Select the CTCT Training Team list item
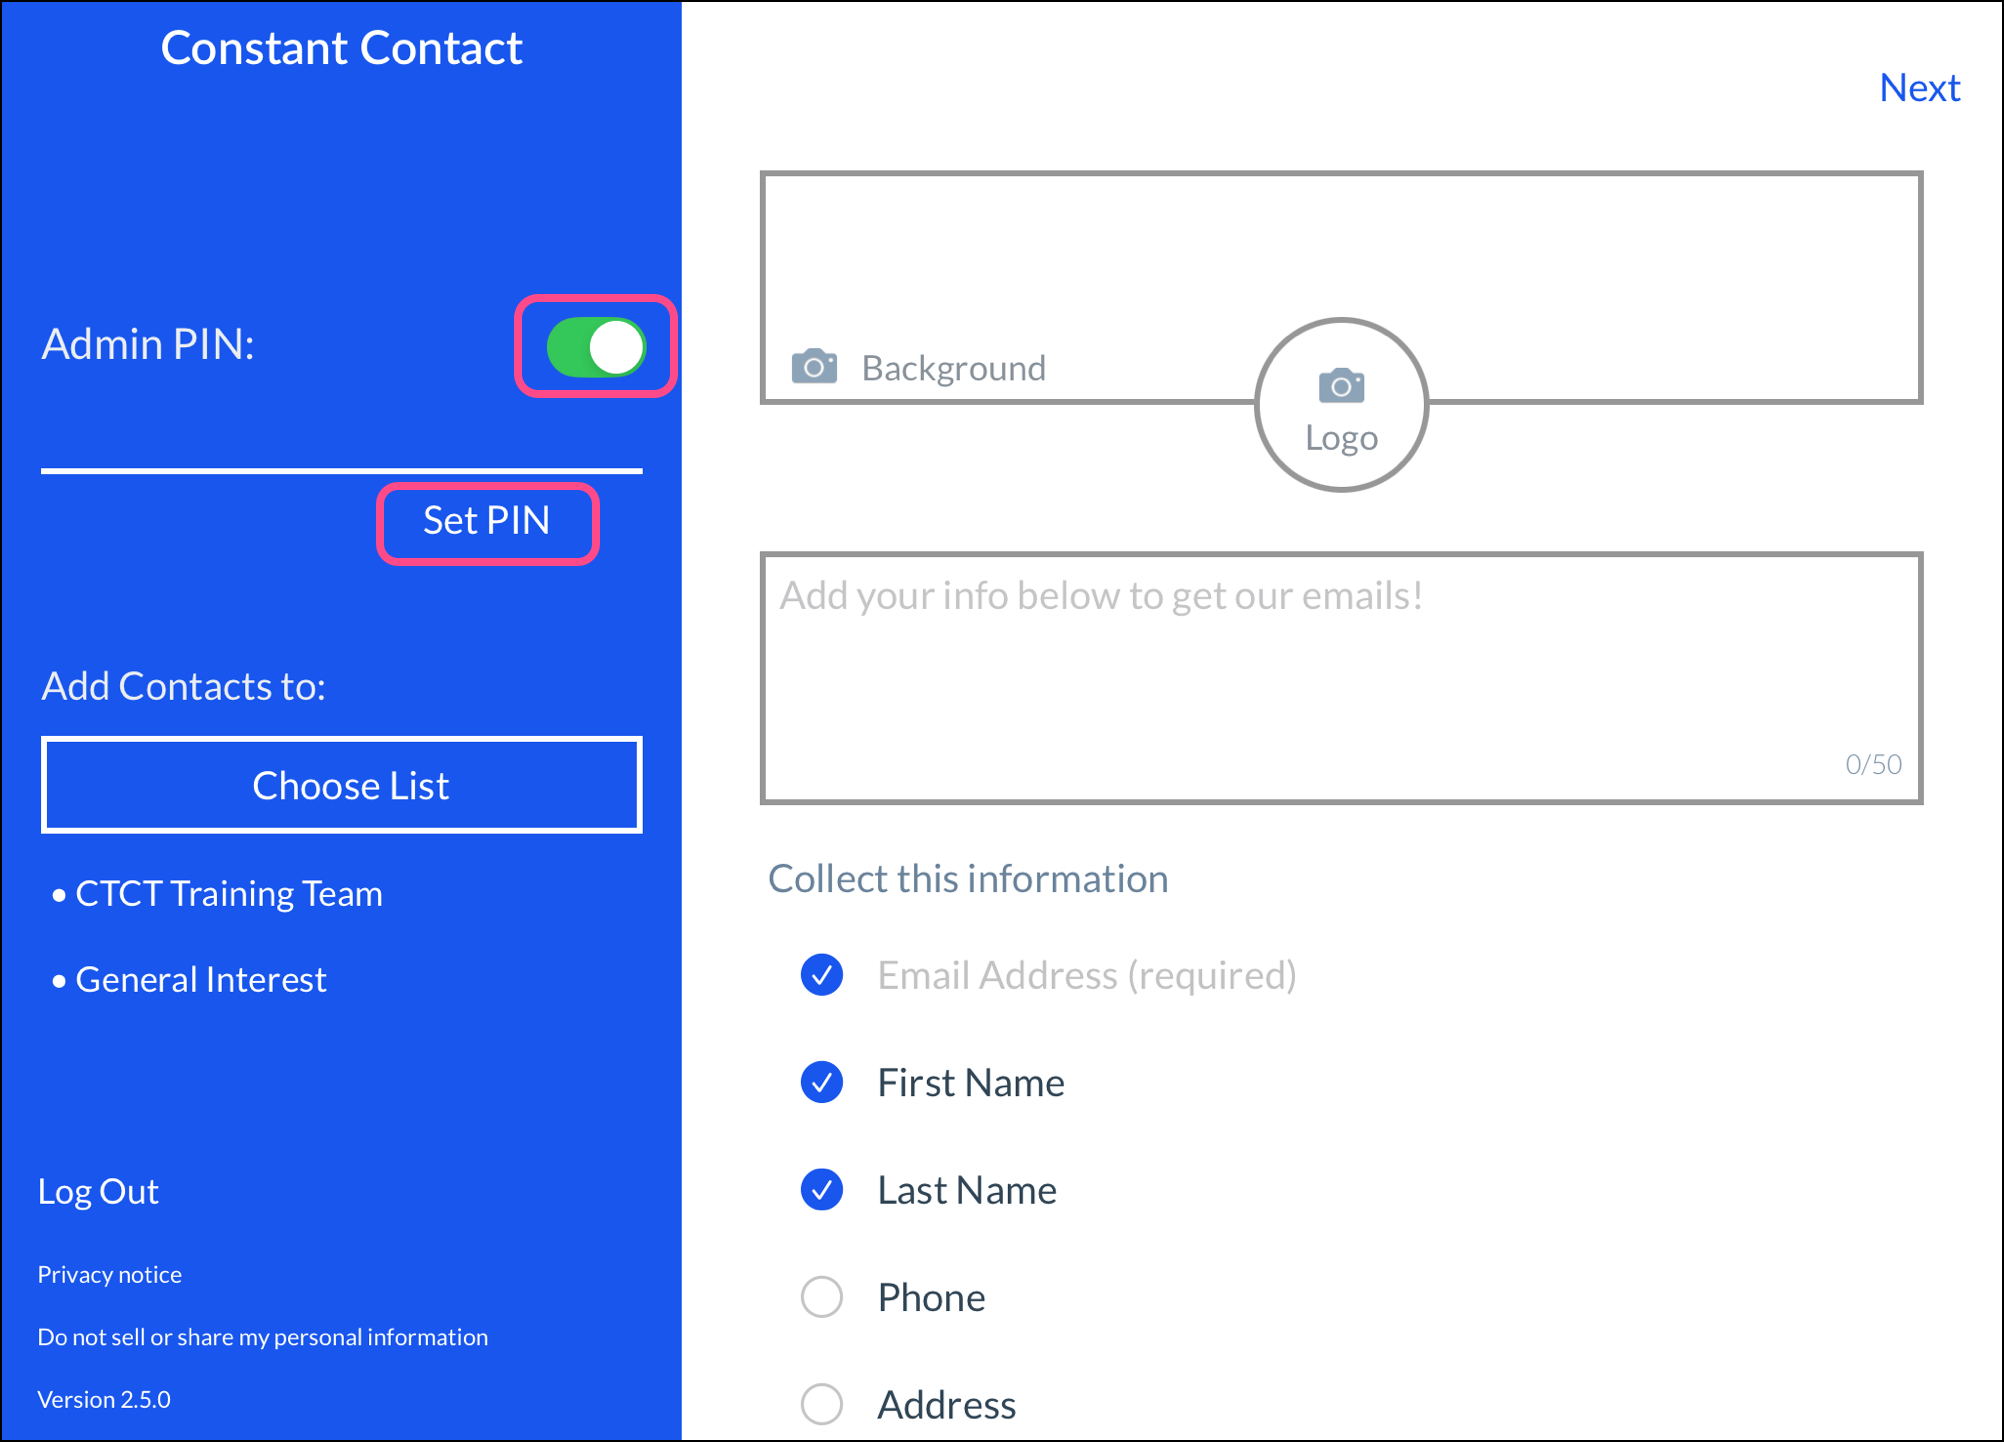The width and height of the screenshot is (2004, 1442). [x=228, y=893]
